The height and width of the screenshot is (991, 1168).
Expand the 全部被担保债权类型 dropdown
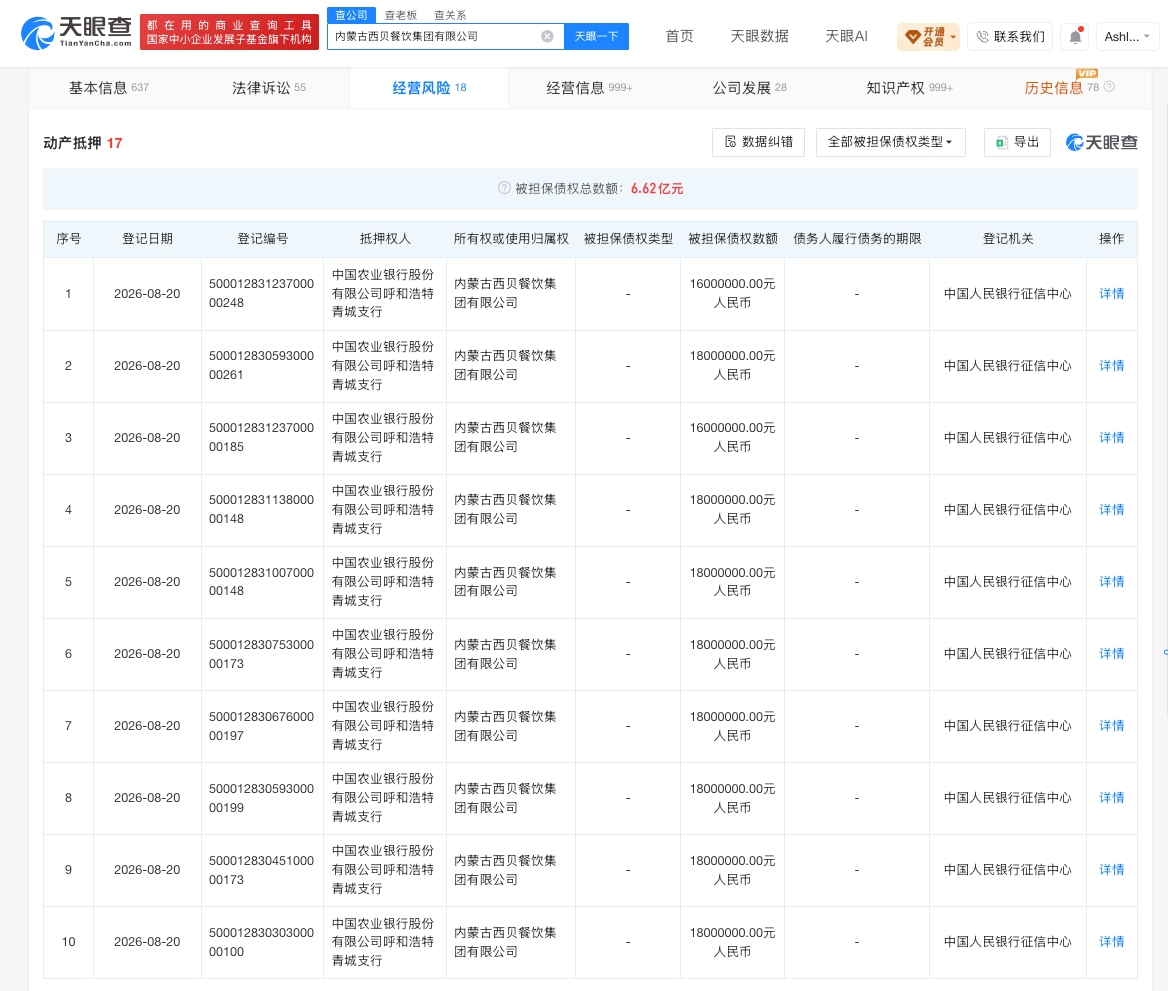(891, 142)
